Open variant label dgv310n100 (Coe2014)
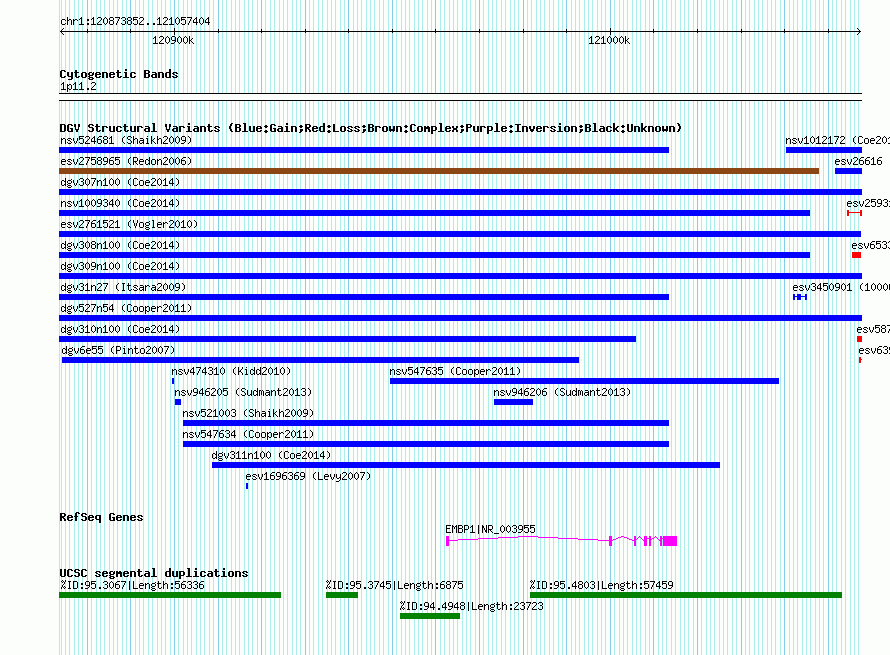The height and width of the screenshot is (655, 890). tap(120, 329)
